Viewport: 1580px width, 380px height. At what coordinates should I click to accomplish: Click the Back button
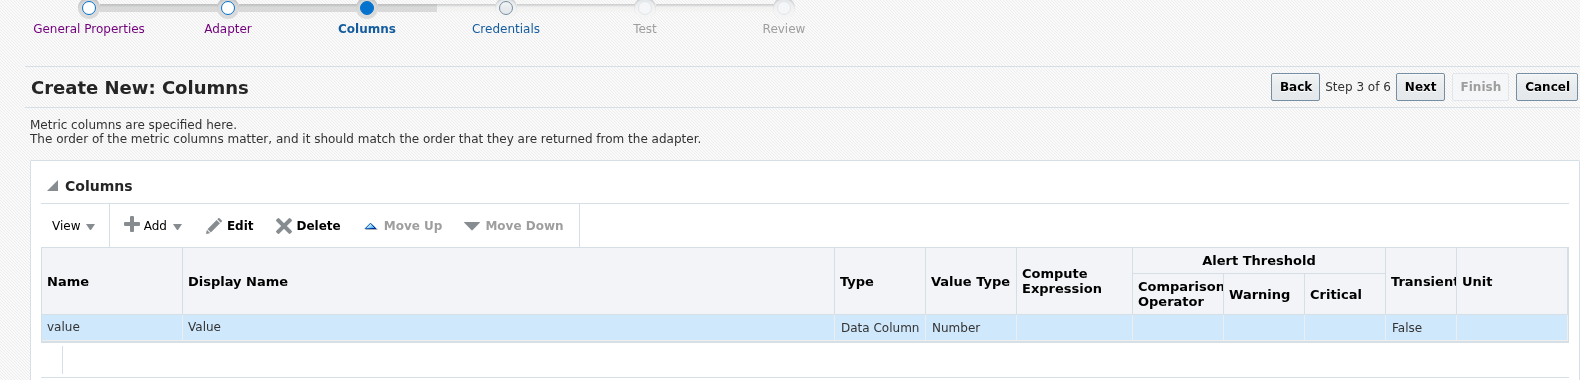coord(1295,87)
